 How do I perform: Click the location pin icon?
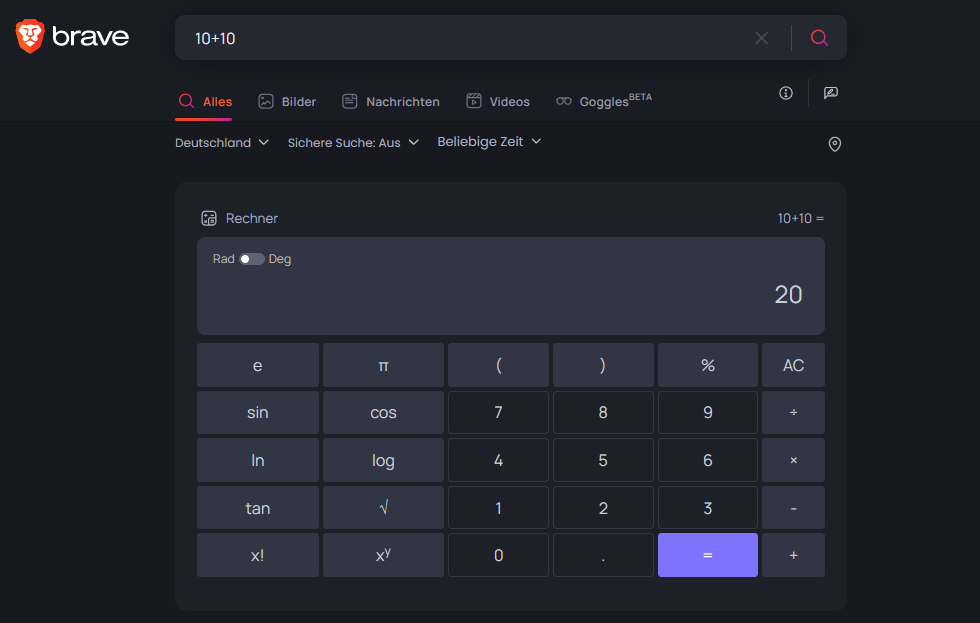[834, 144]
